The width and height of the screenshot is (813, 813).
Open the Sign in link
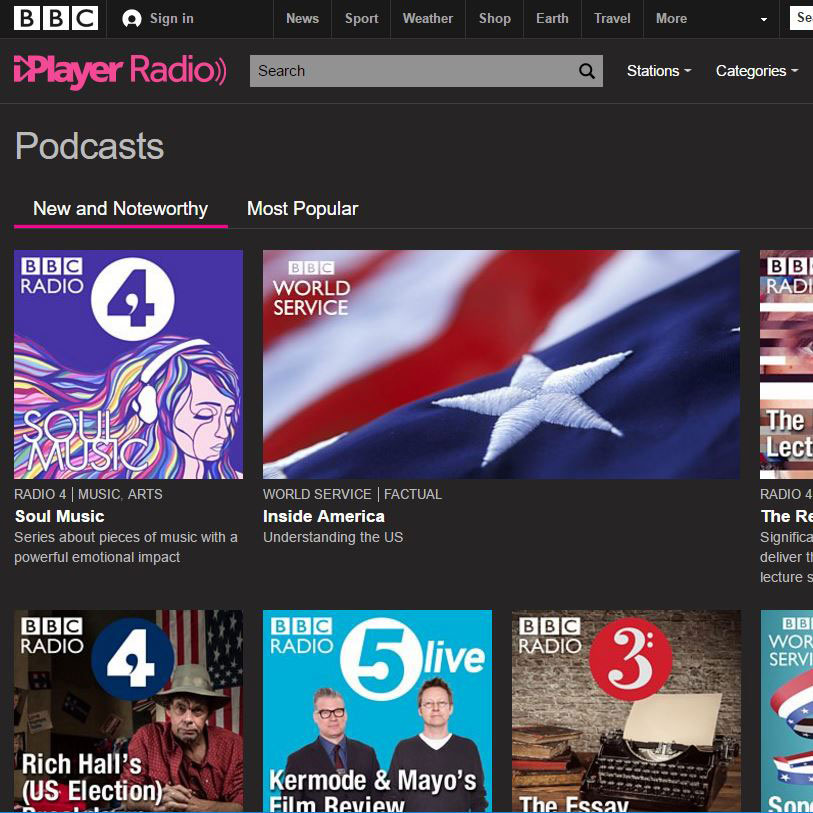pos(171,19)
